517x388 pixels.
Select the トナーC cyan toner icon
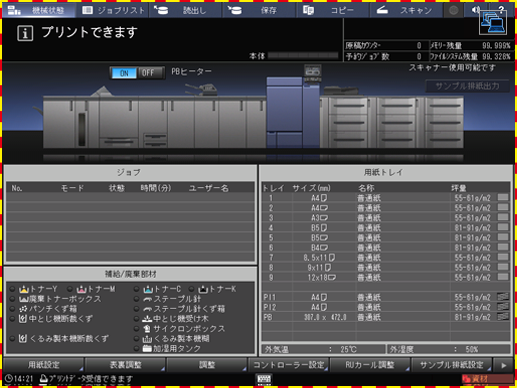[x=148, y=289]
